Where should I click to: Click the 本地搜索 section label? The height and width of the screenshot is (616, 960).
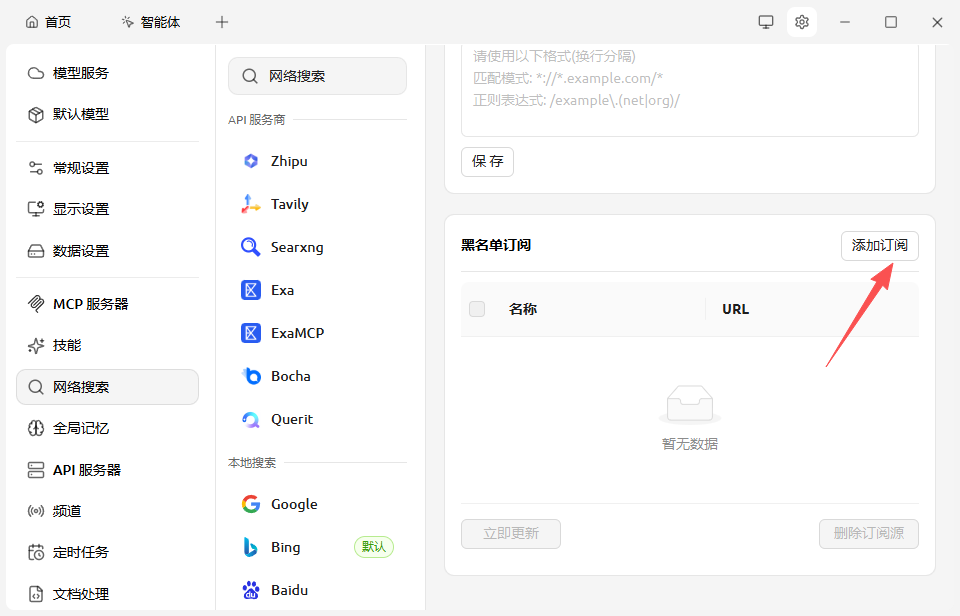(x=252, y=463)
